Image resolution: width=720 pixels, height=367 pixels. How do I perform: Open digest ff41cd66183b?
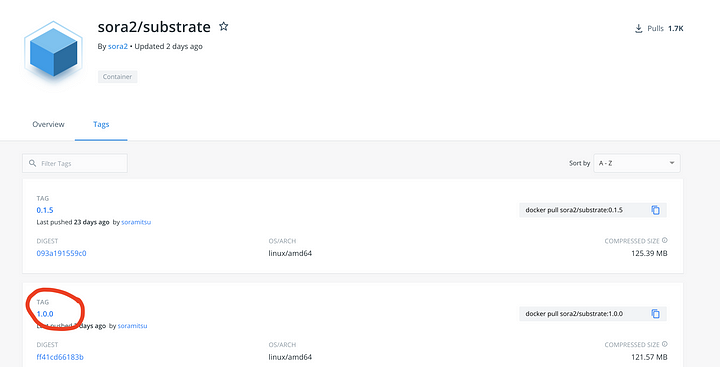[60, 357]
